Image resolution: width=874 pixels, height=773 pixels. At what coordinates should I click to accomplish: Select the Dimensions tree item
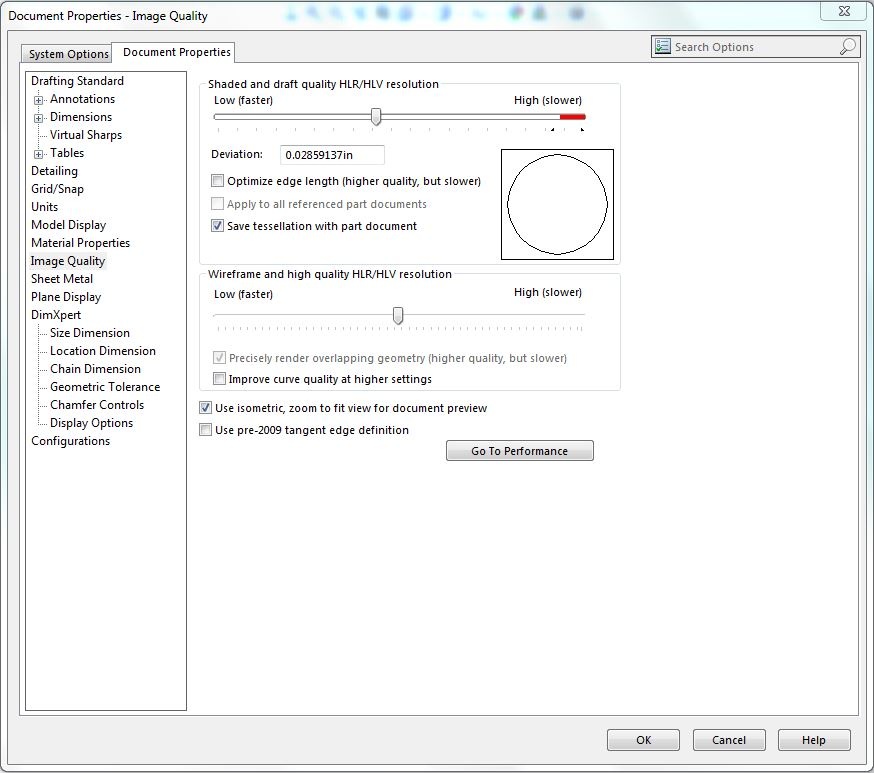(81, 116)
